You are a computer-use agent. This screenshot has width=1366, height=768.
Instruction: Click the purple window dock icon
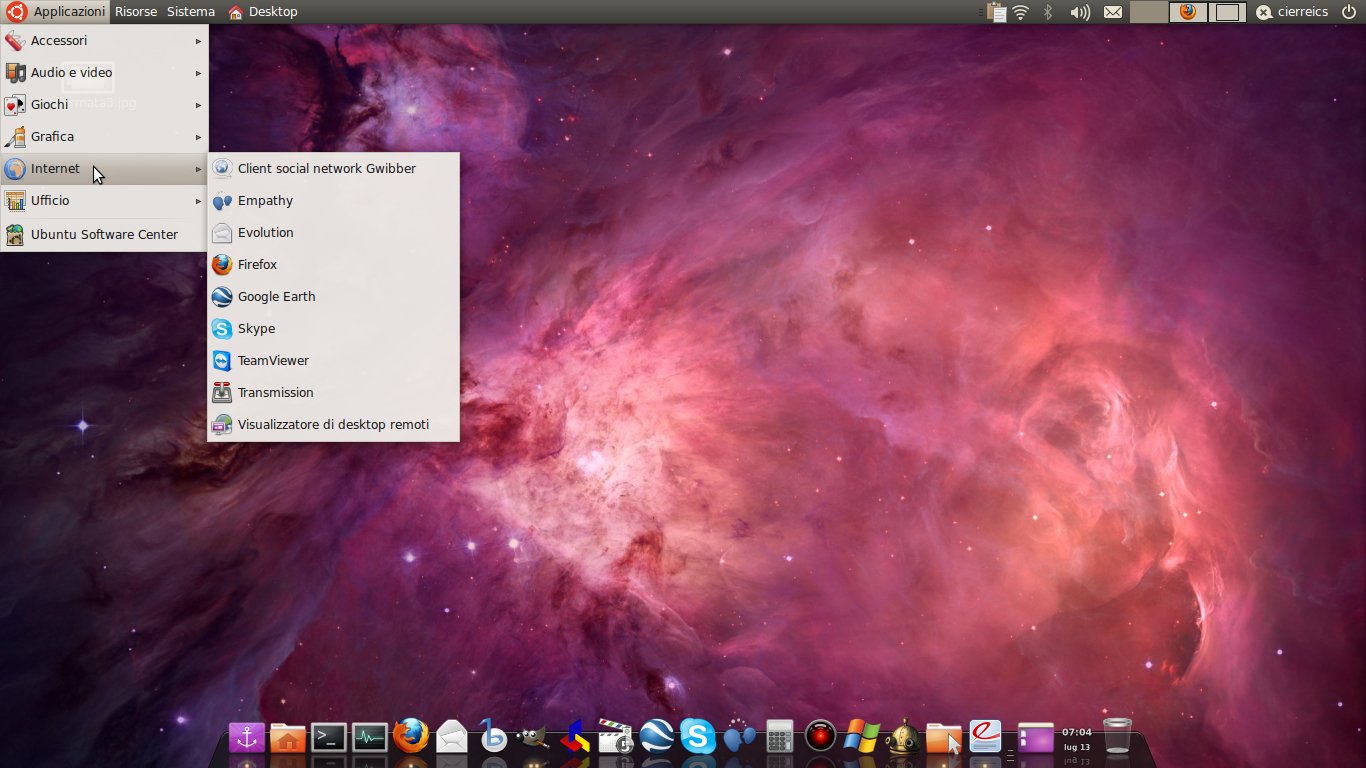1036,738
